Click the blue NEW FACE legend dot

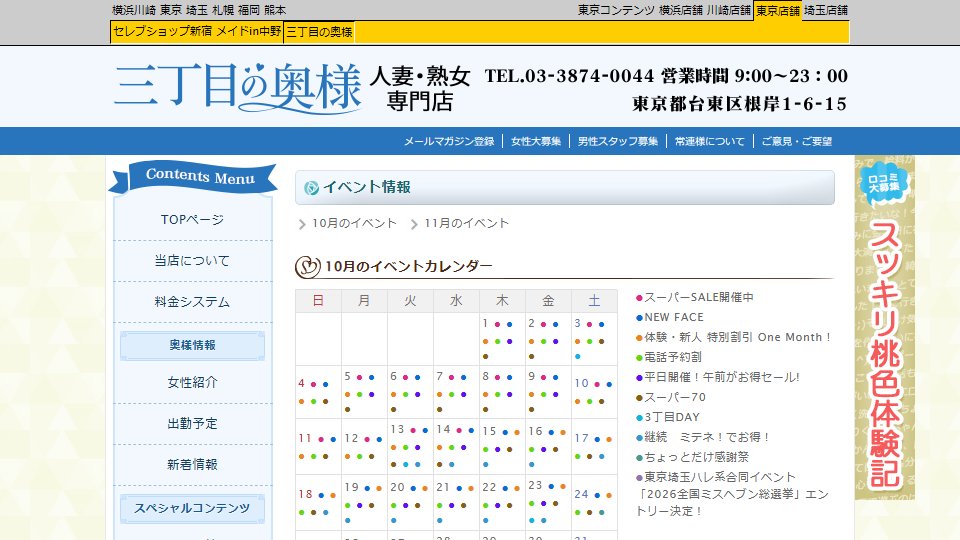tap(639, 318)
